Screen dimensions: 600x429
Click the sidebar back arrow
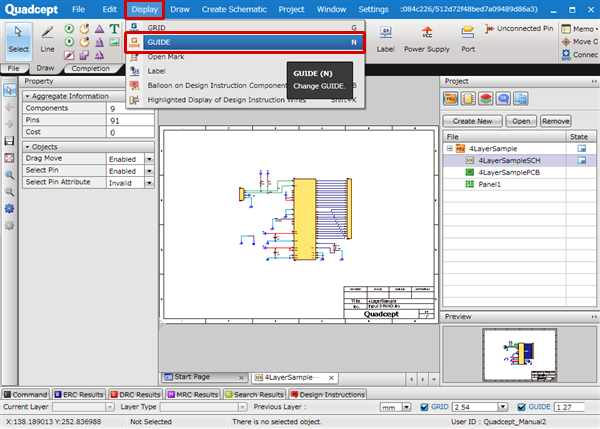click(9, 107)
